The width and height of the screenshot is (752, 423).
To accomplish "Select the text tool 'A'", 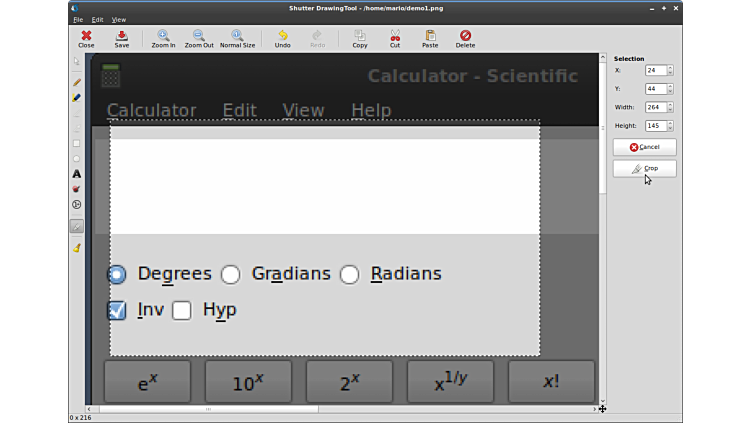I will tap(77, 174).
